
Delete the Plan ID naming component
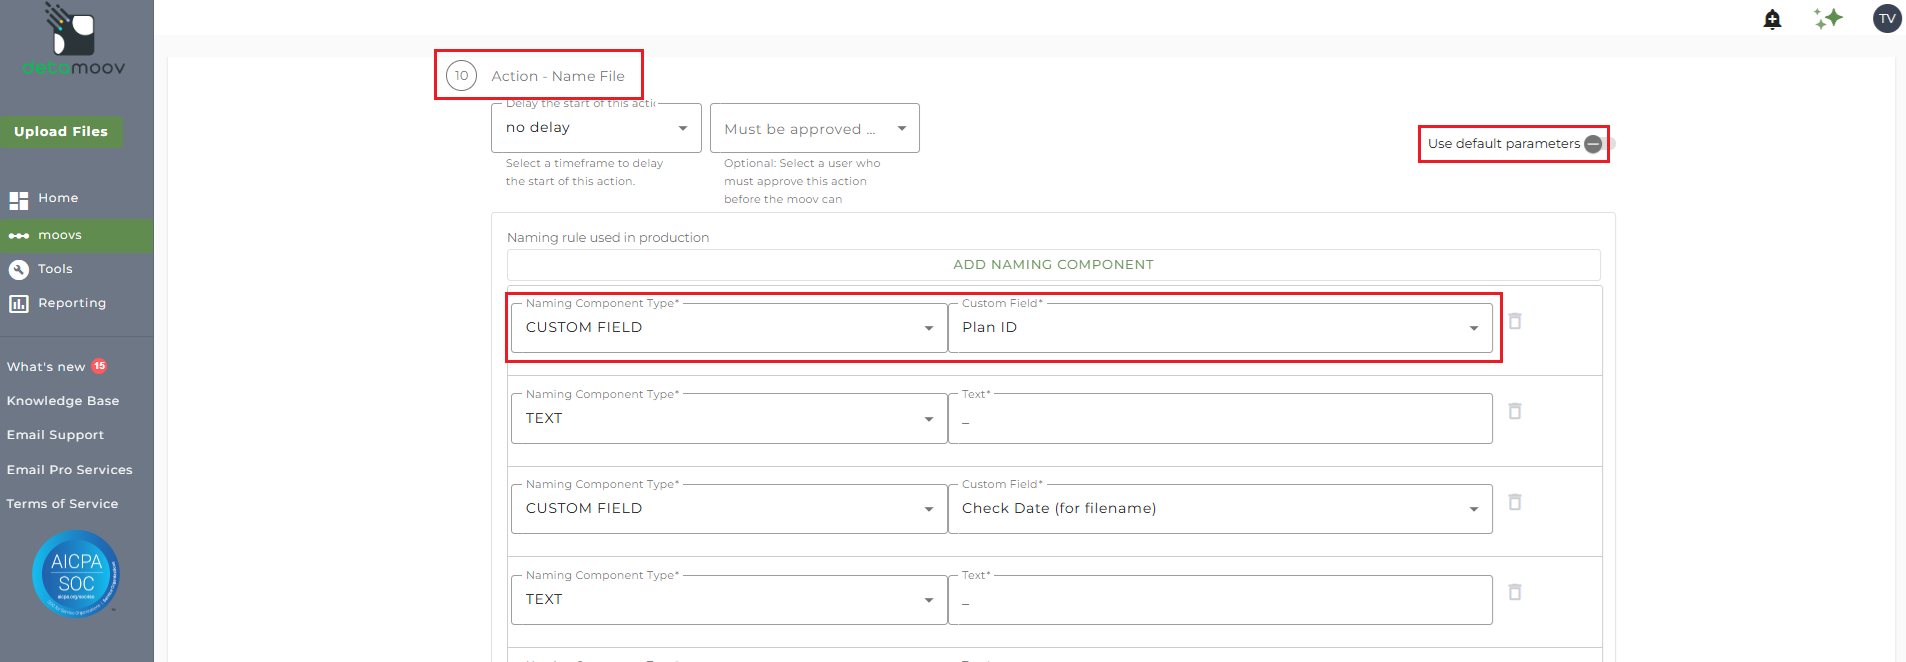point(1515,321)
